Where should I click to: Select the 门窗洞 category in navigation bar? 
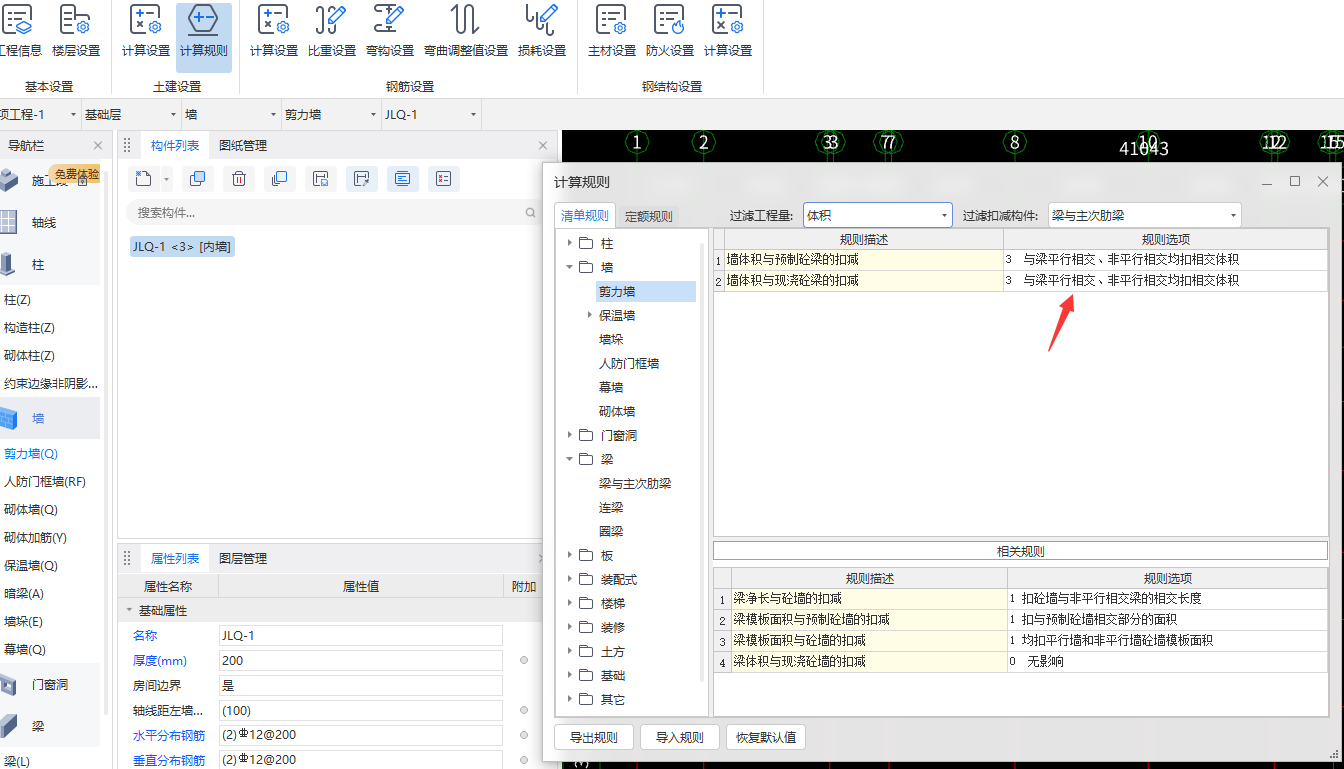(49, 685)
